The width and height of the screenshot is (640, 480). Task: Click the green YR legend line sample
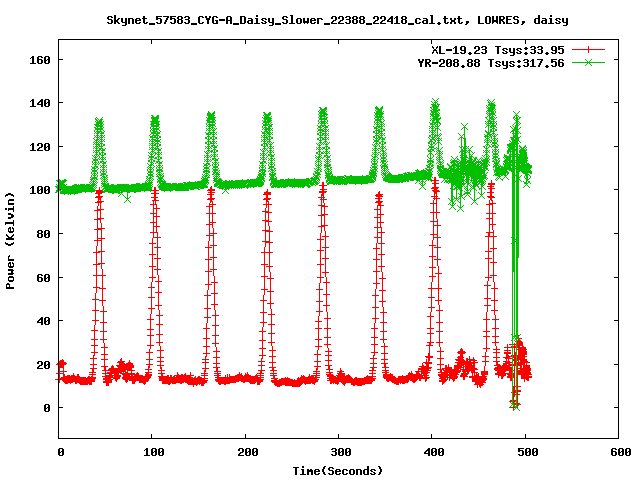pos(590,62)
